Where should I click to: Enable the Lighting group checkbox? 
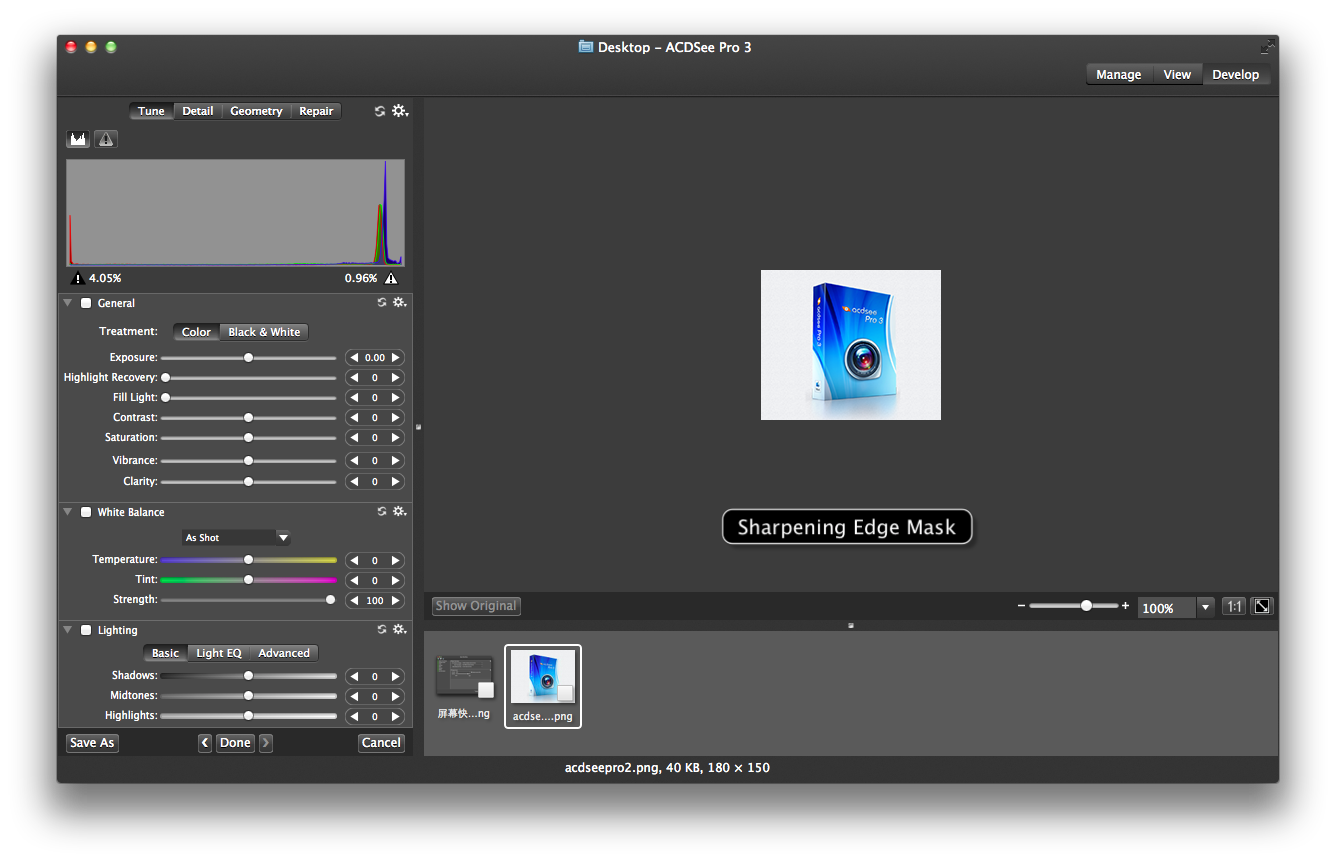[86, 630]
